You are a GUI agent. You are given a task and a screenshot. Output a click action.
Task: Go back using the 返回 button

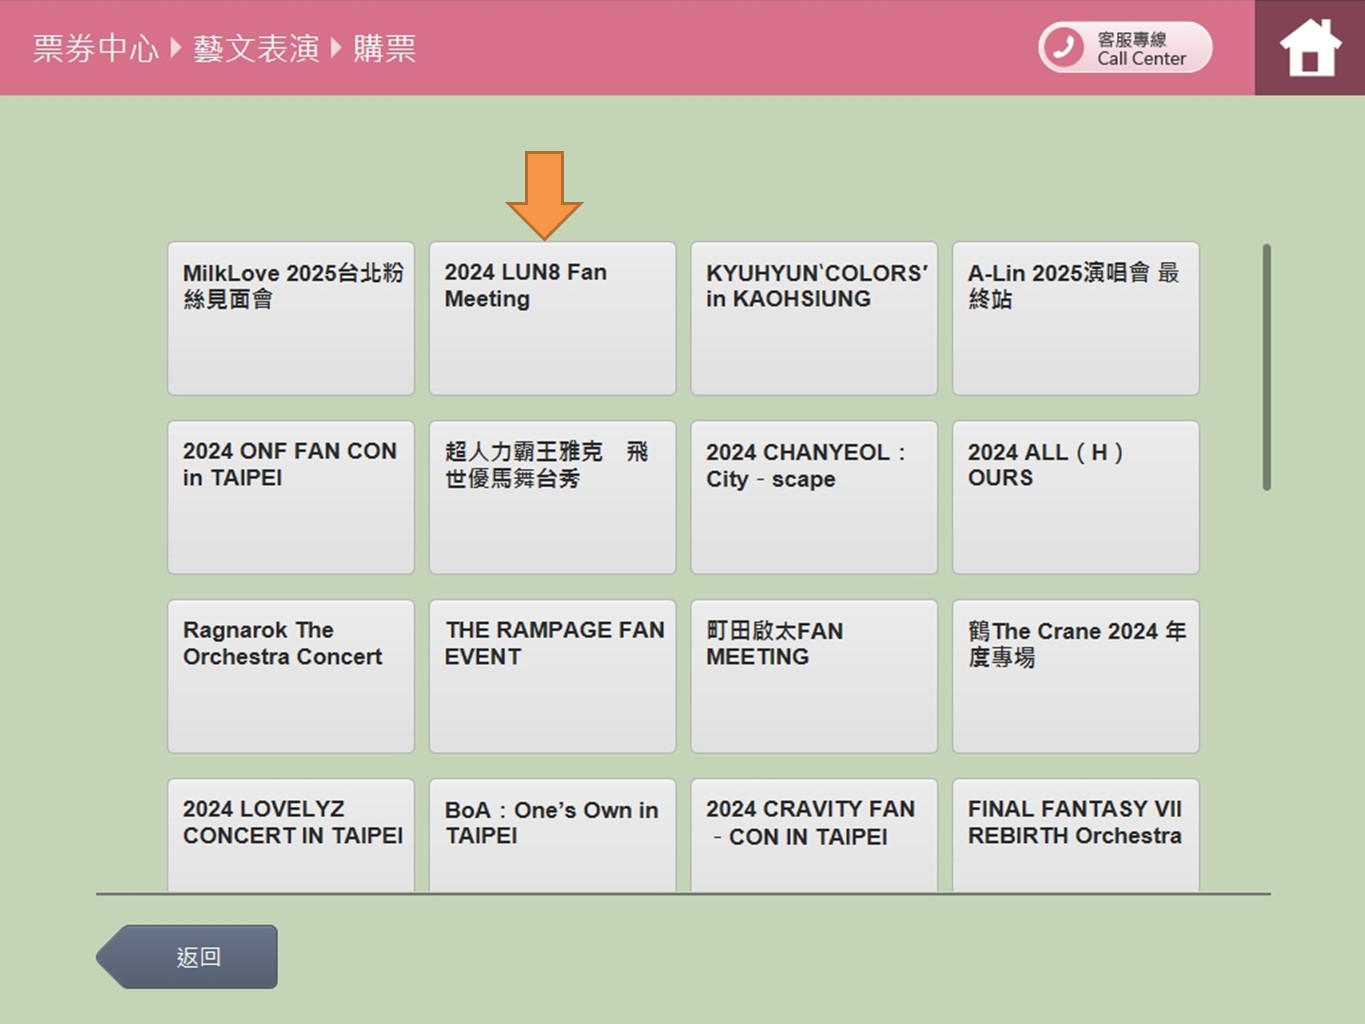pos(188,957)
